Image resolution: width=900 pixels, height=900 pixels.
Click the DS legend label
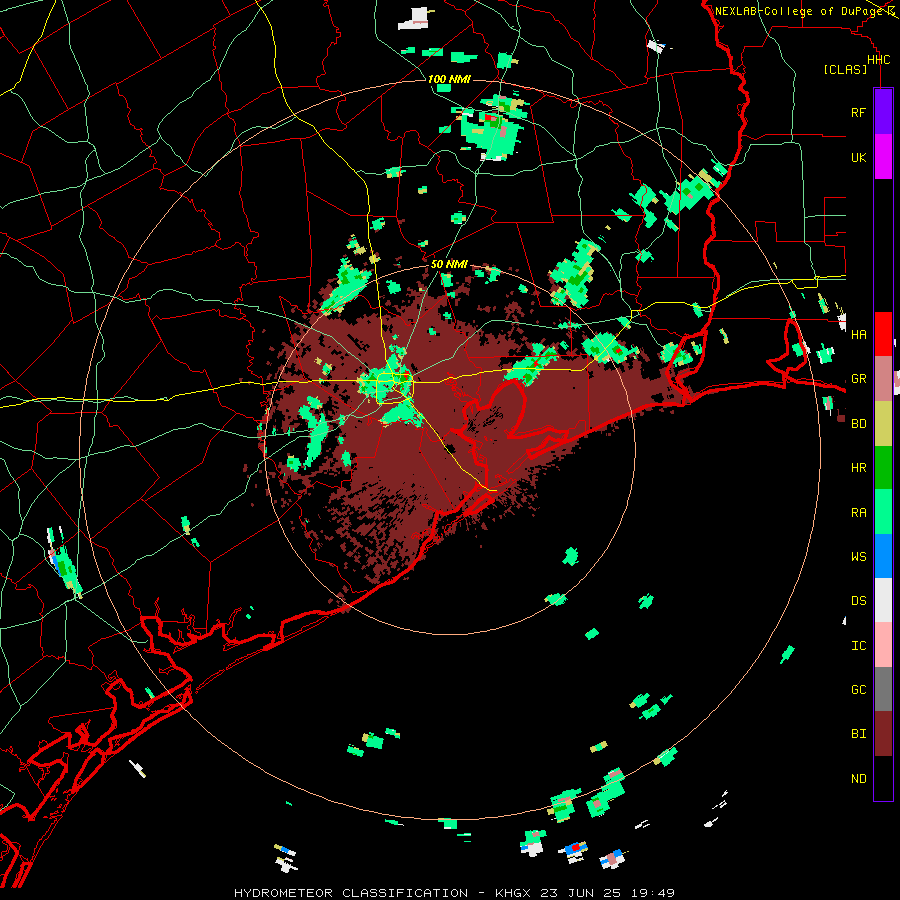858,601
